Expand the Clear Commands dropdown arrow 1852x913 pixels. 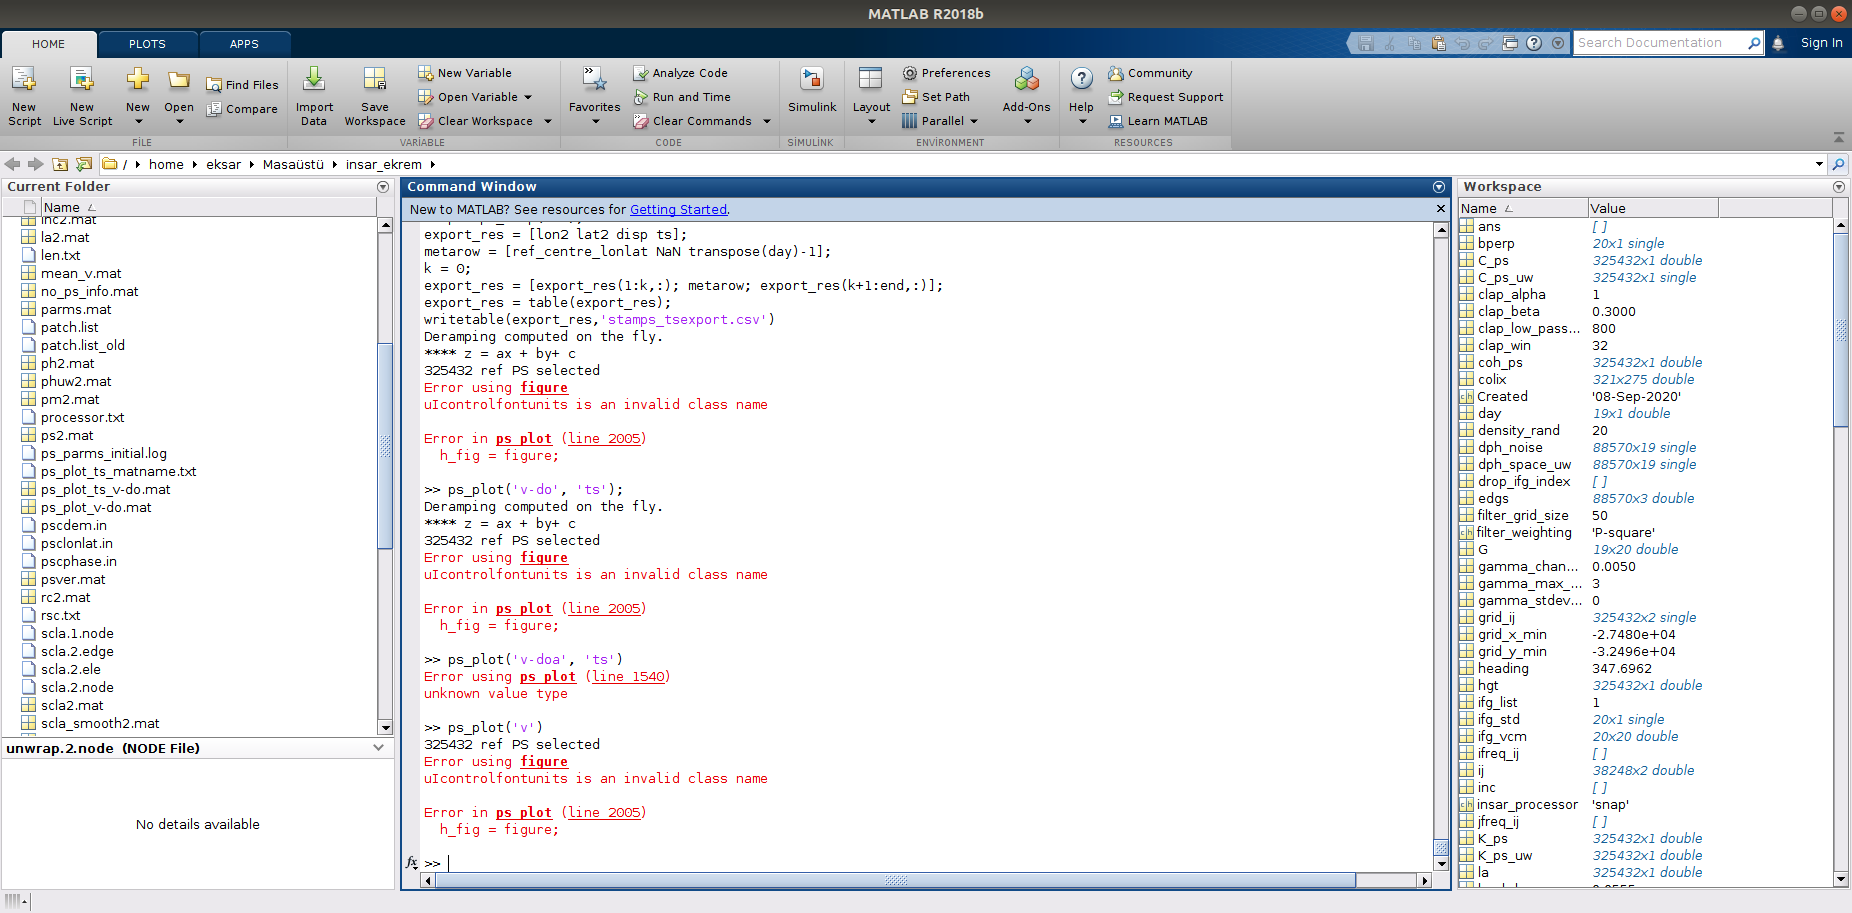coord(767,121)
